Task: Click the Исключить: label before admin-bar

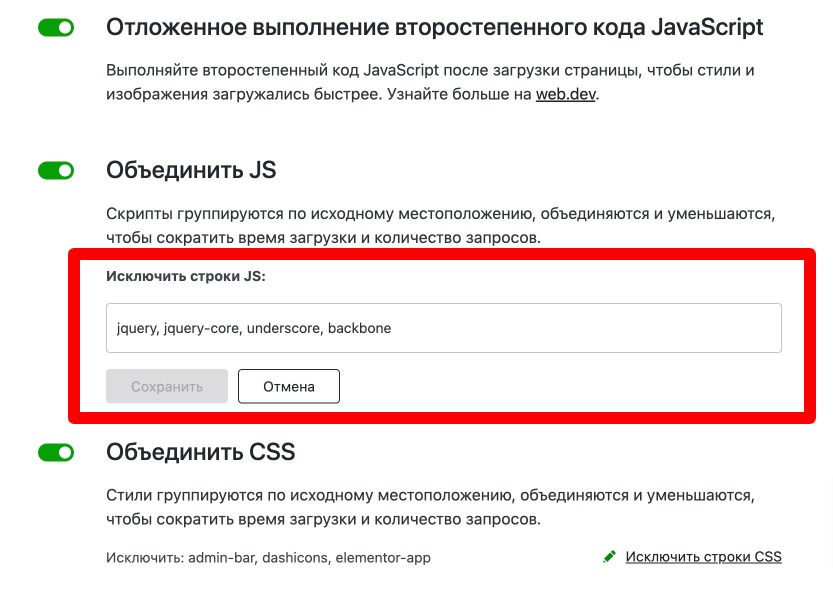Action: pyautogui.click(x=144, y=557)
